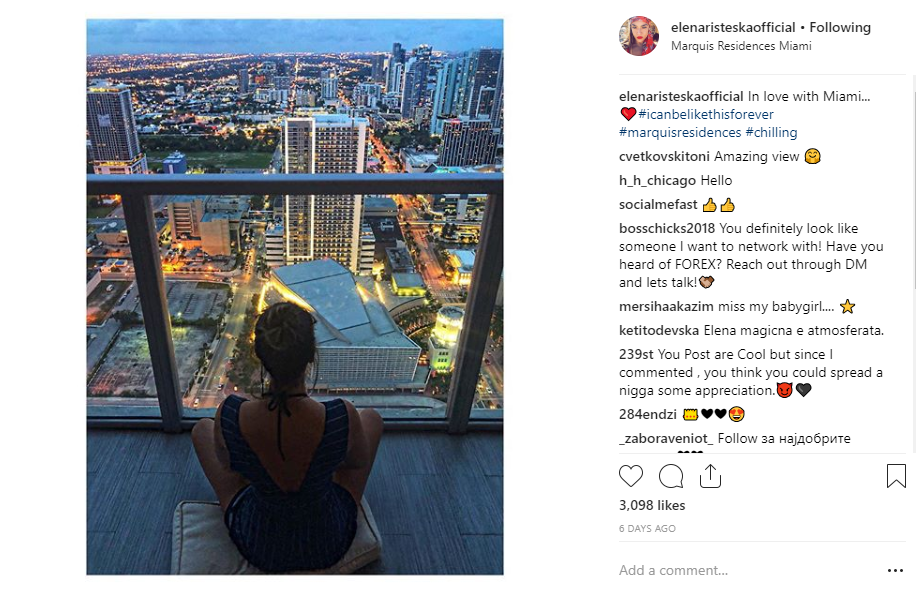Viewport: 916px width, 589px height.
Task: Open the three-dot more options menu
Action: click(895, 570)
